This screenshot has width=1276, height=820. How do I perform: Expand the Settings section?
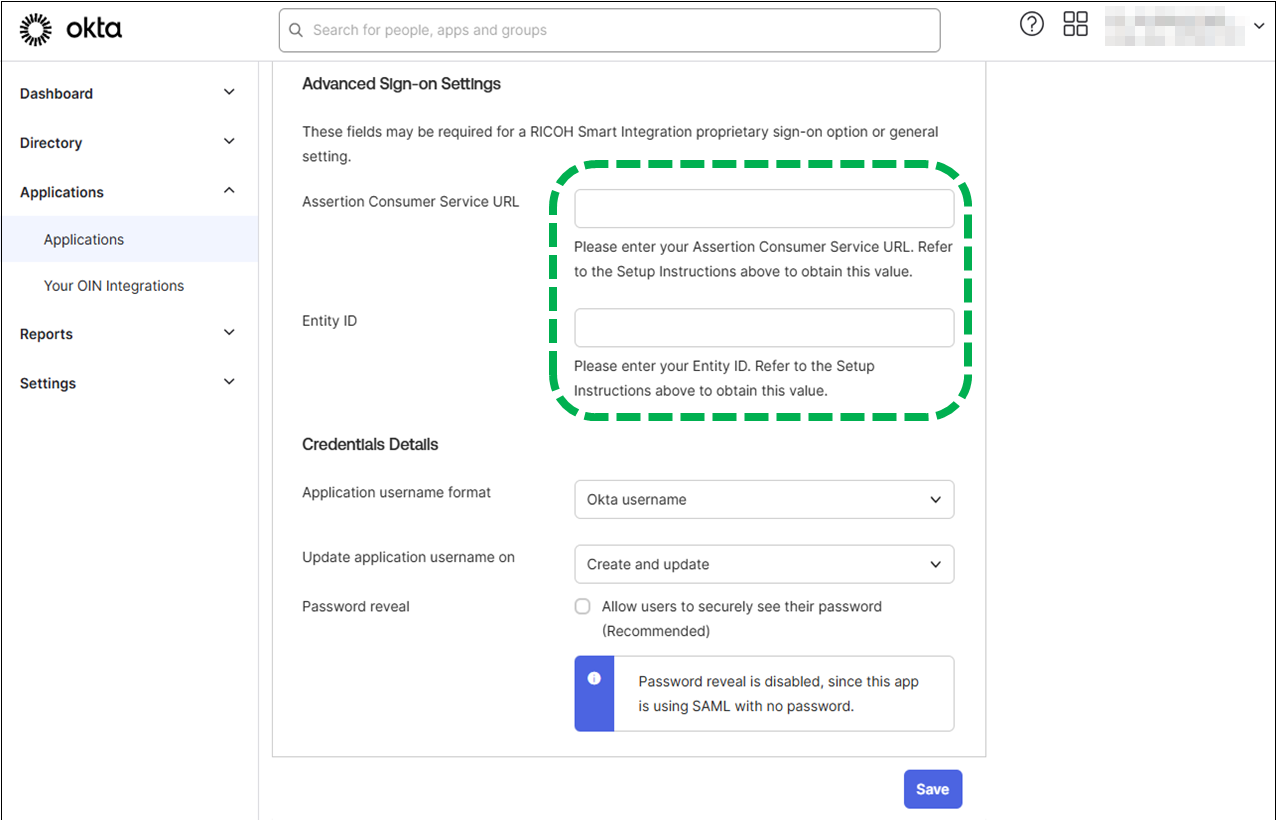[228, 382]
